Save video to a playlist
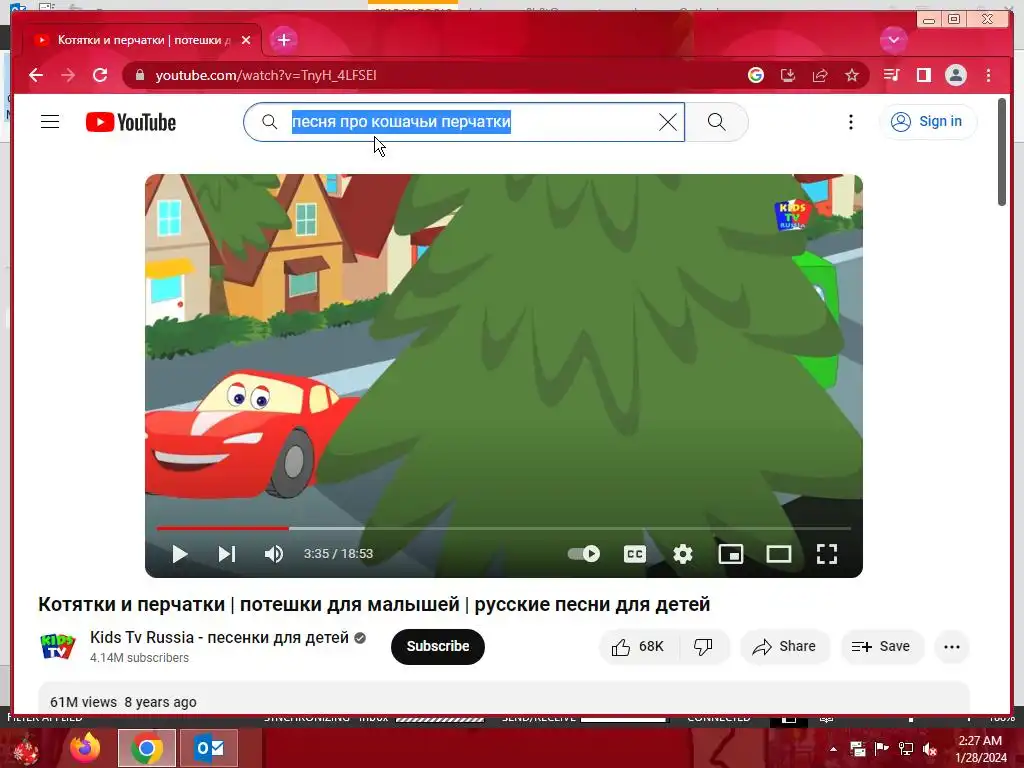This screenshot has width=1024, height=768. [x=882, y=647]
